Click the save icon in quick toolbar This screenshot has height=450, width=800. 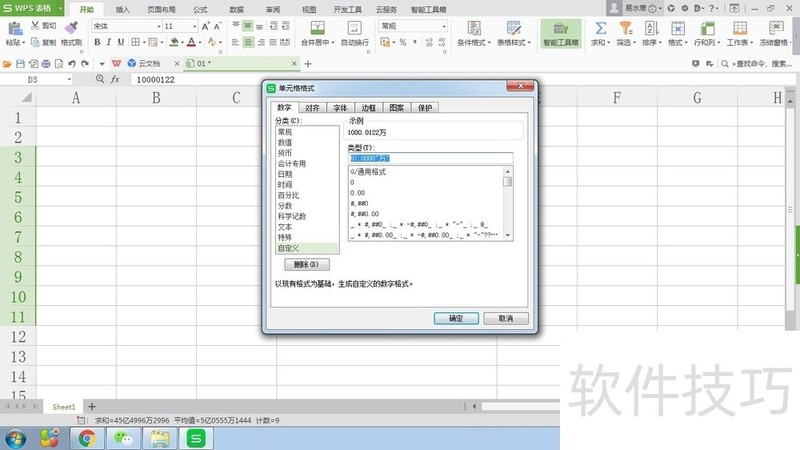20,64
